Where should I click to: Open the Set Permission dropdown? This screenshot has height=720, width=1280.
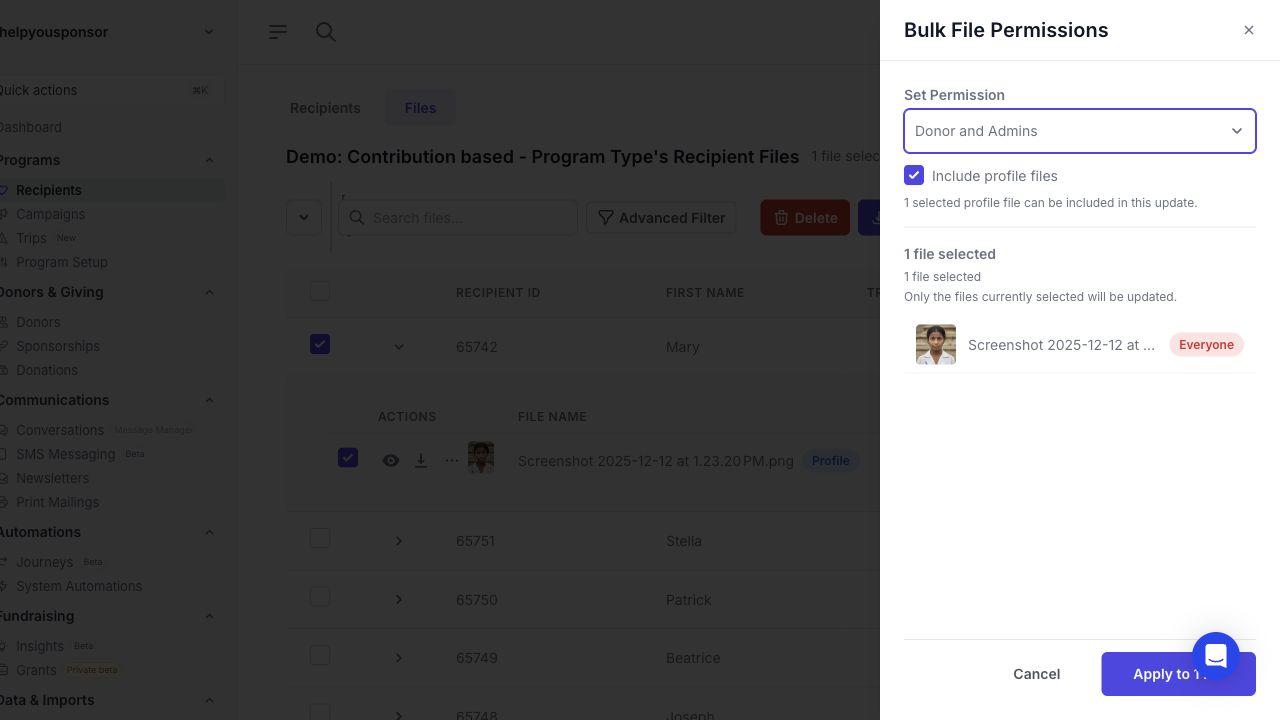pyautogui.click(x=1080, y=131)
